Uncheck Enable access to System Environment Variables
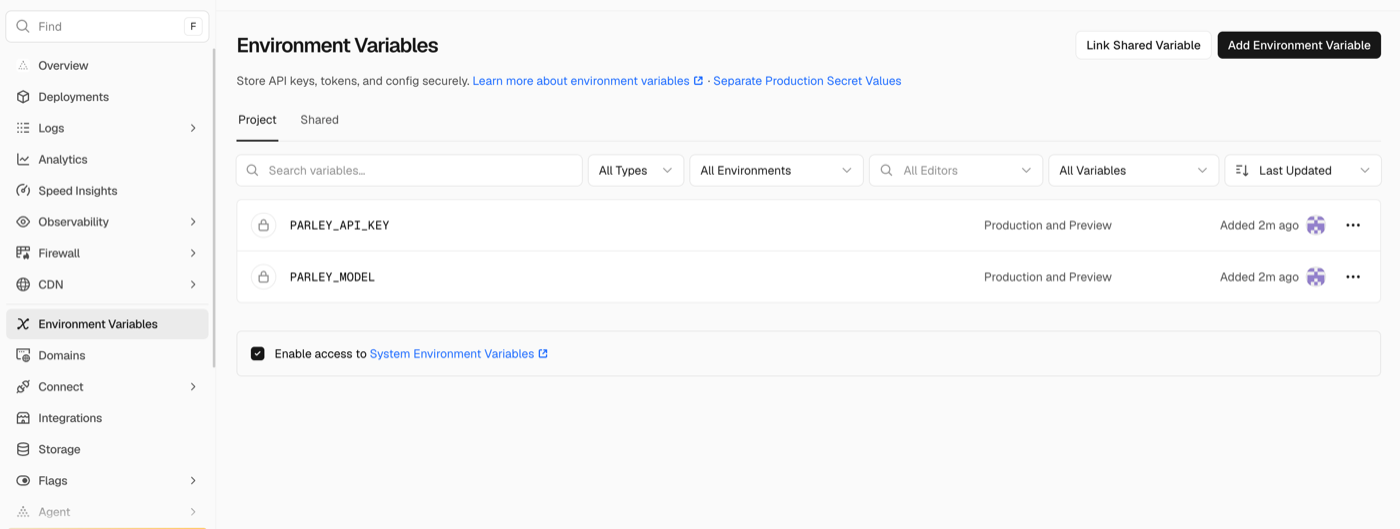 (258, 354)
